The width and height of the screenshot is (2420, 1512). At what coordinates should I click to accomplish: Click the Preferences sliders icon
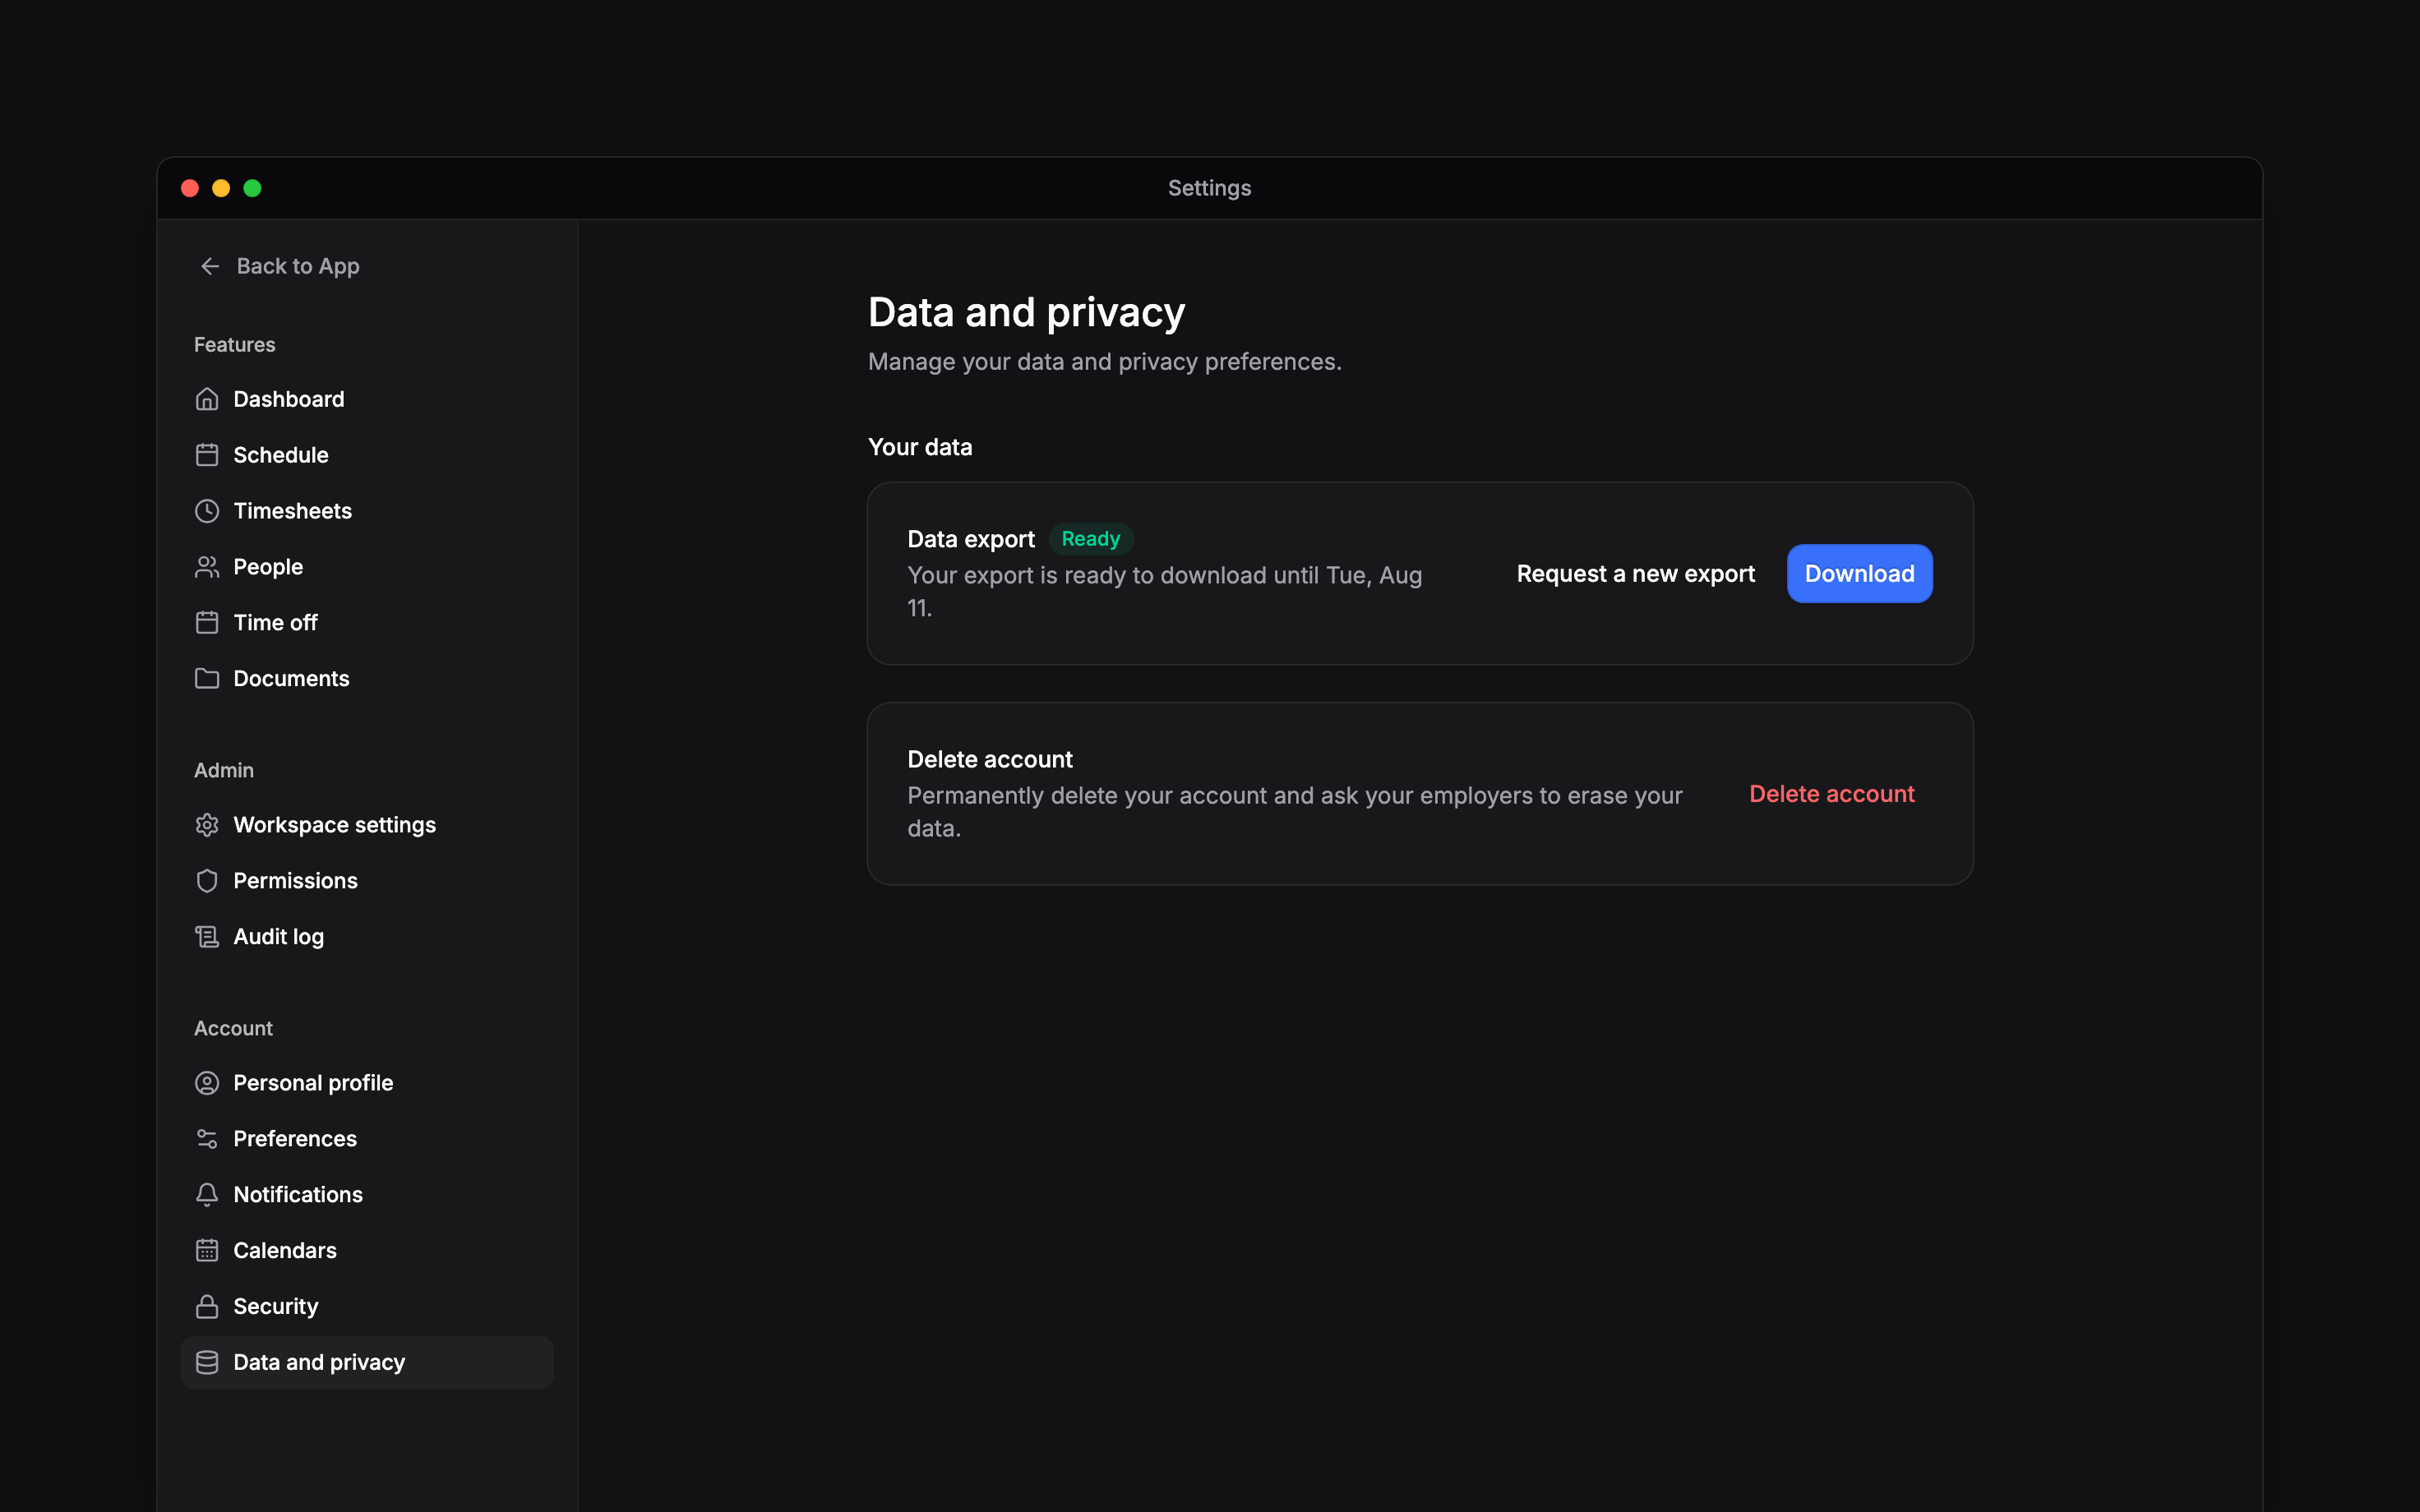point(207,1139)
